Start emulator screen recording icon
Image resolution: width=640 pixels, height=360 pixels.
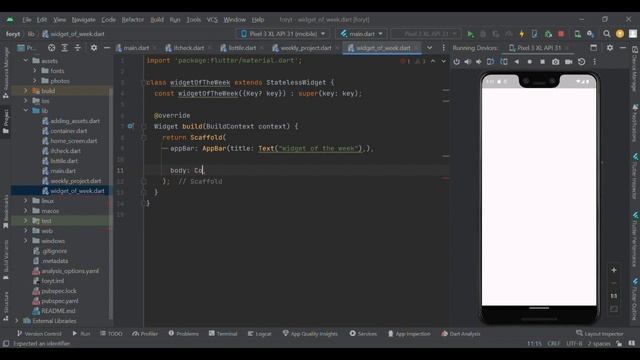click(569, 62)
